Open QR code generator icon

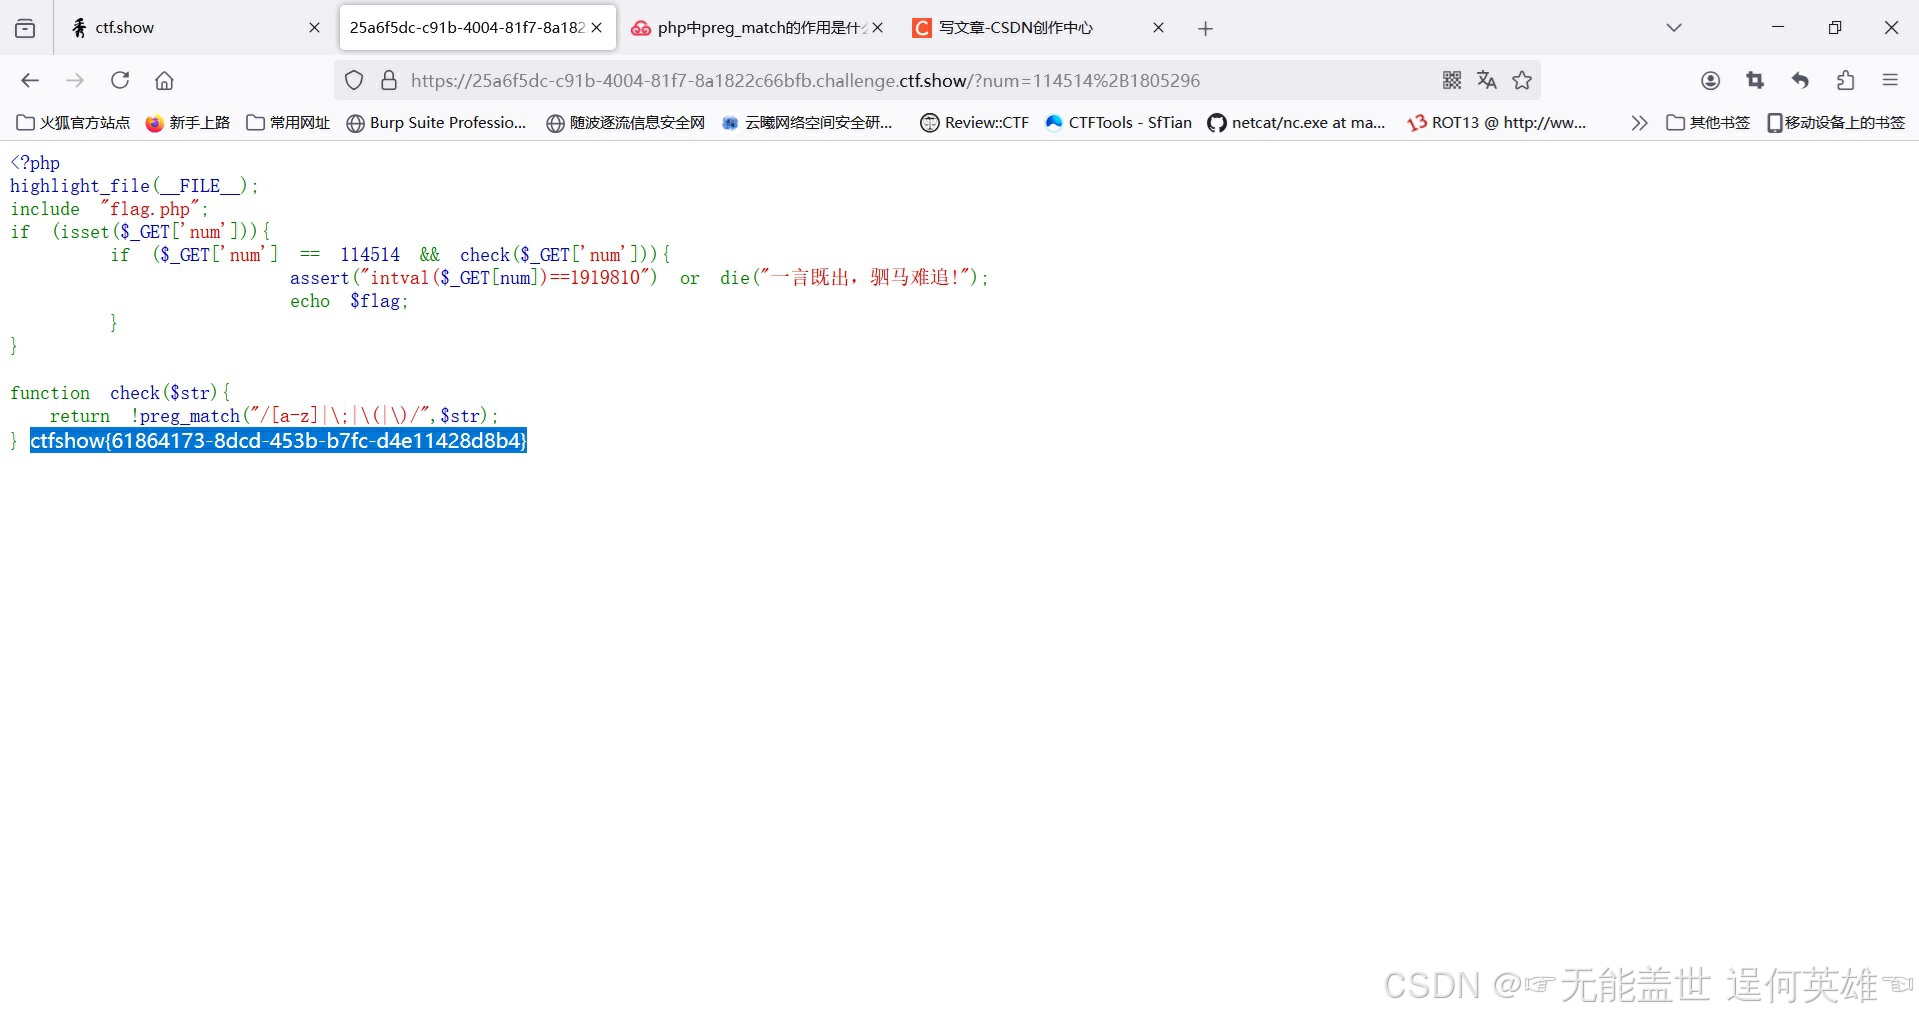pyautogui.click(x=1452, y=80)
